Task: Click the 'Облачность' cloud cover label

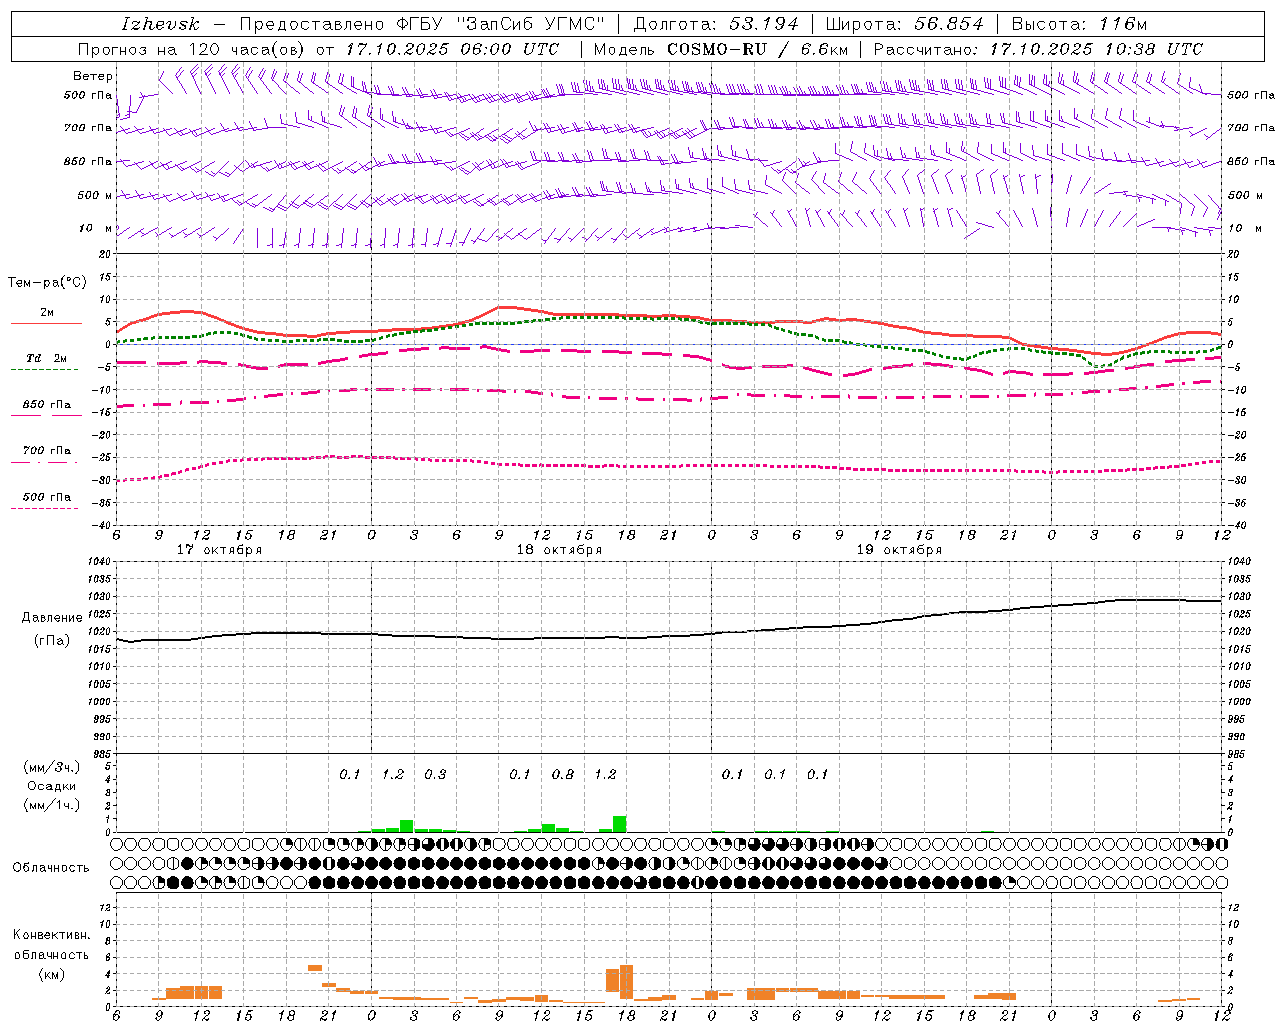Action: [x=51, y=868]
